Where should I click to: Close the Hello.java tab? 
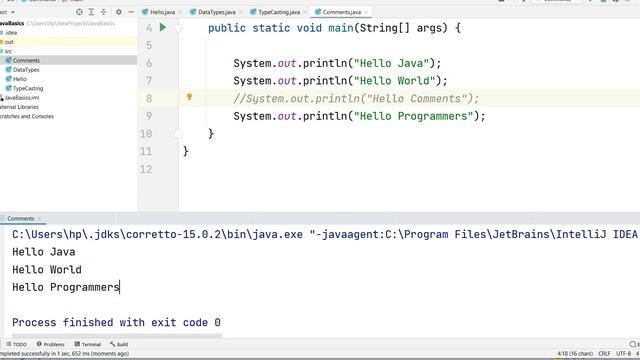point(180,12)
